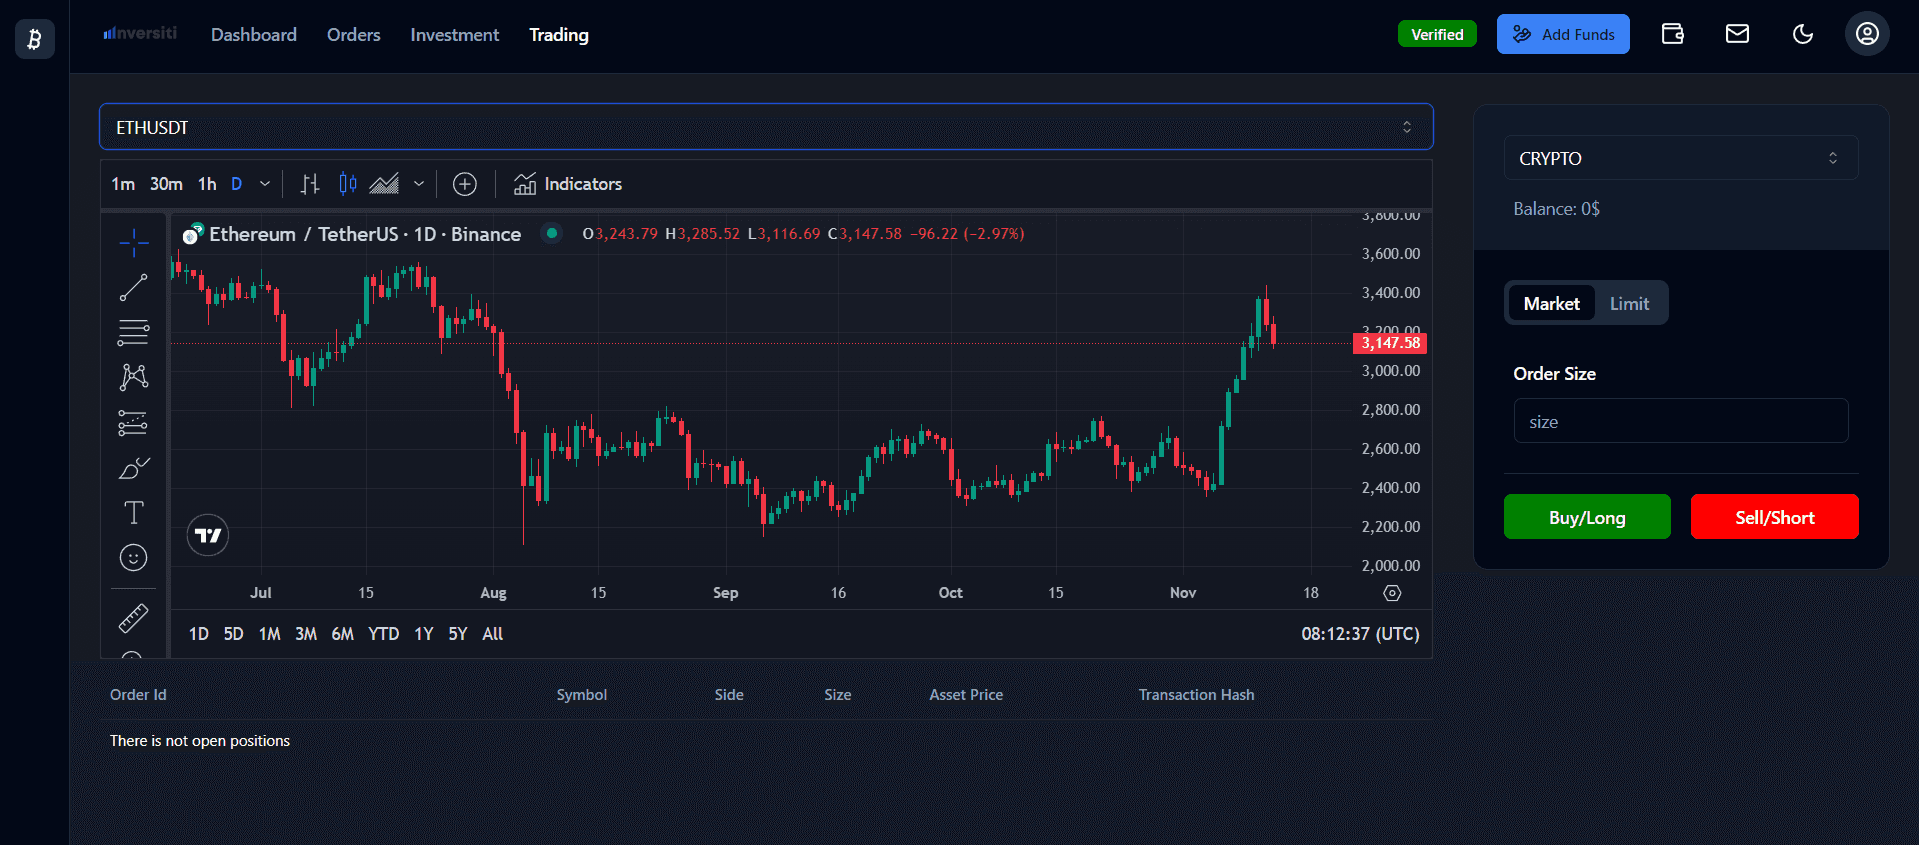Set chart range to 3M
The height and width of the screenshot is (845, 1919).
pos(306,634)
